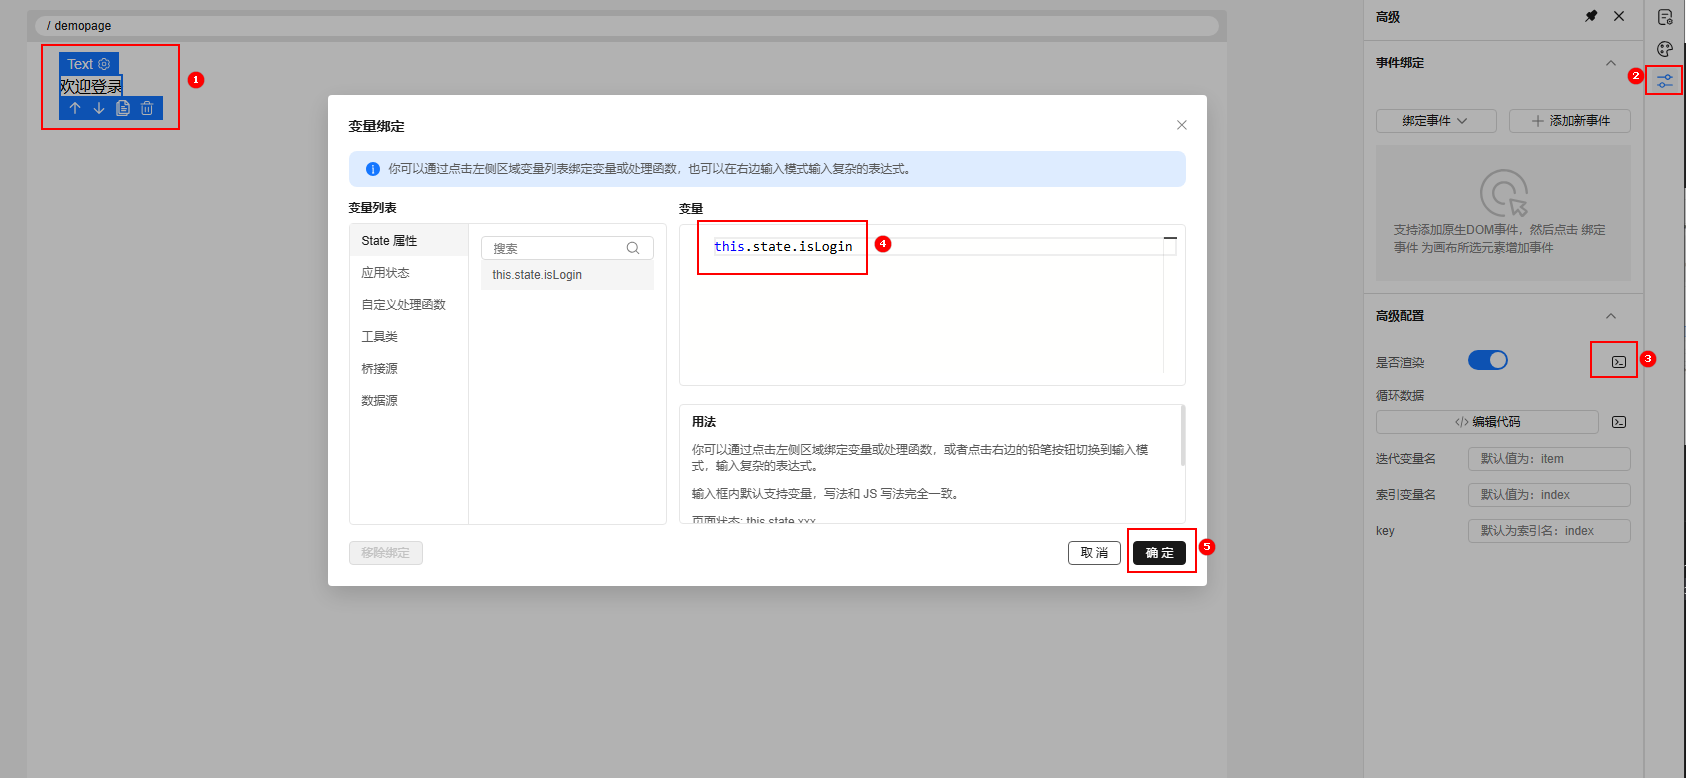The image size is (1686, 778).
Task: Delete the Text component with the trash icon
Action: 147,108
